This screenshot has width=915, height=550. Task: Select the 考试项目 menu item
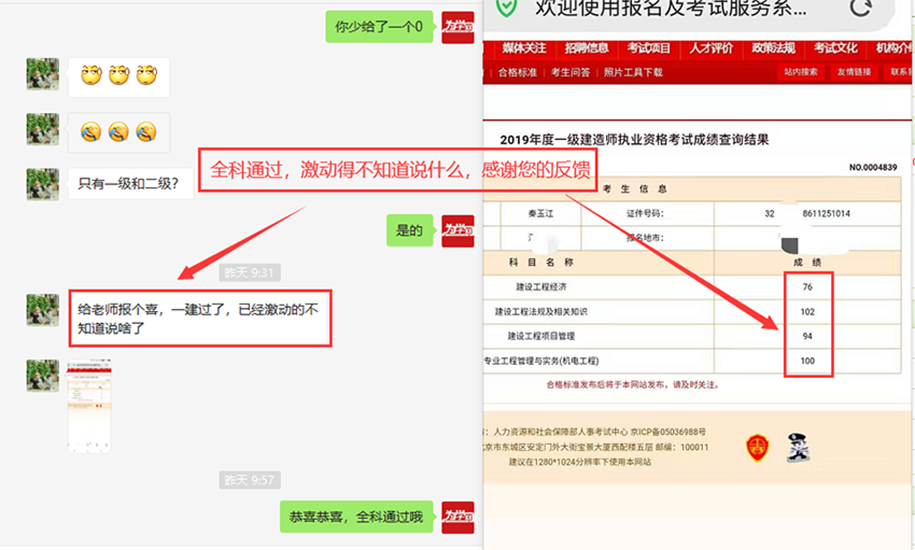click(x=648, y=48)
